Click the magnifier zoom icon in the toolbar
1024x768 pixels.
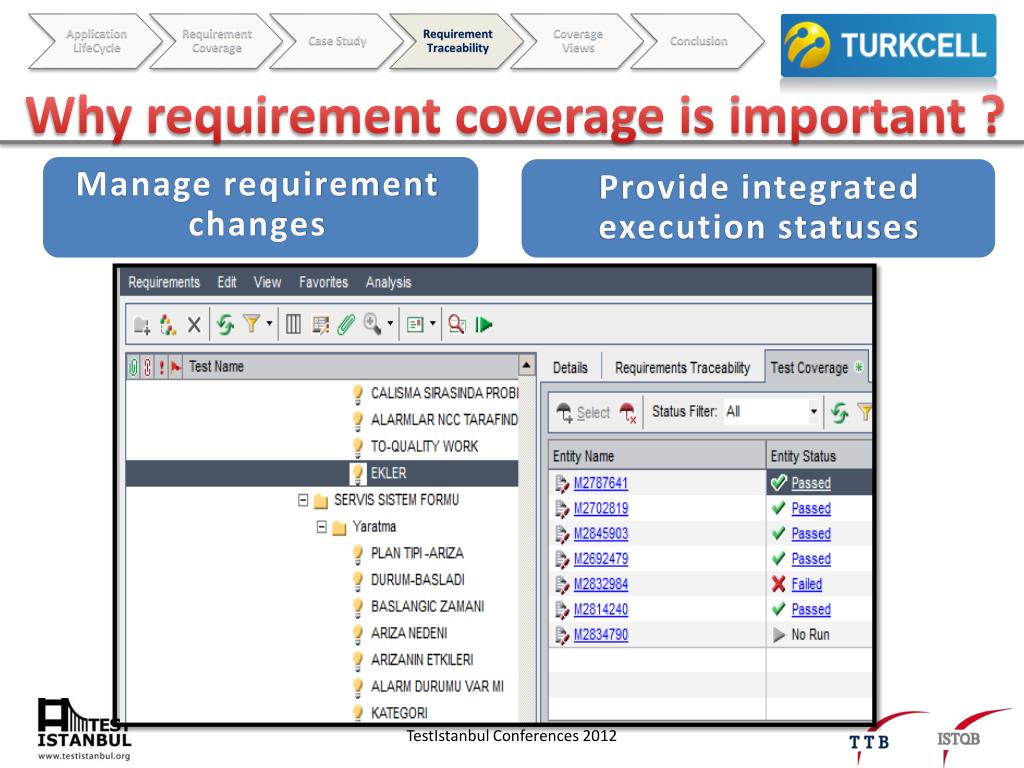371,324
